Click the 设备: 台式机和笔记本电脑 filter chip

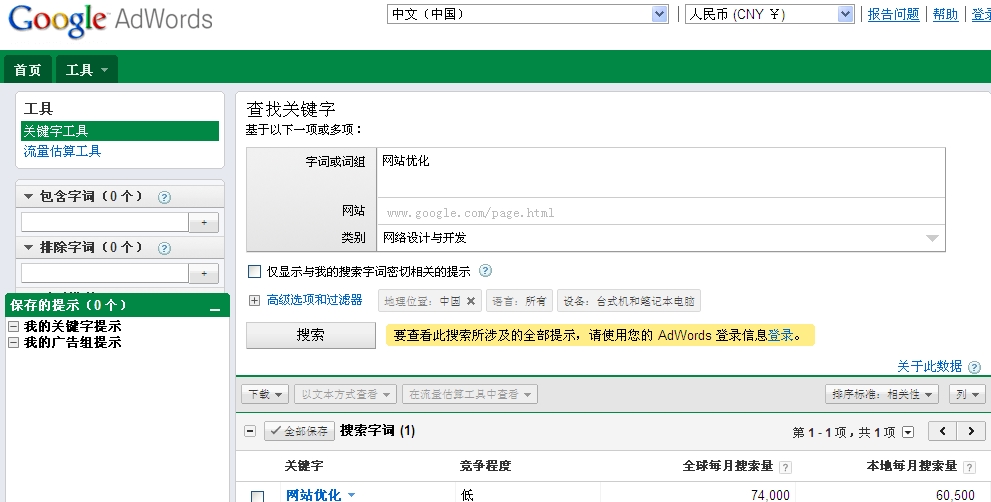[x=629, y=301]
